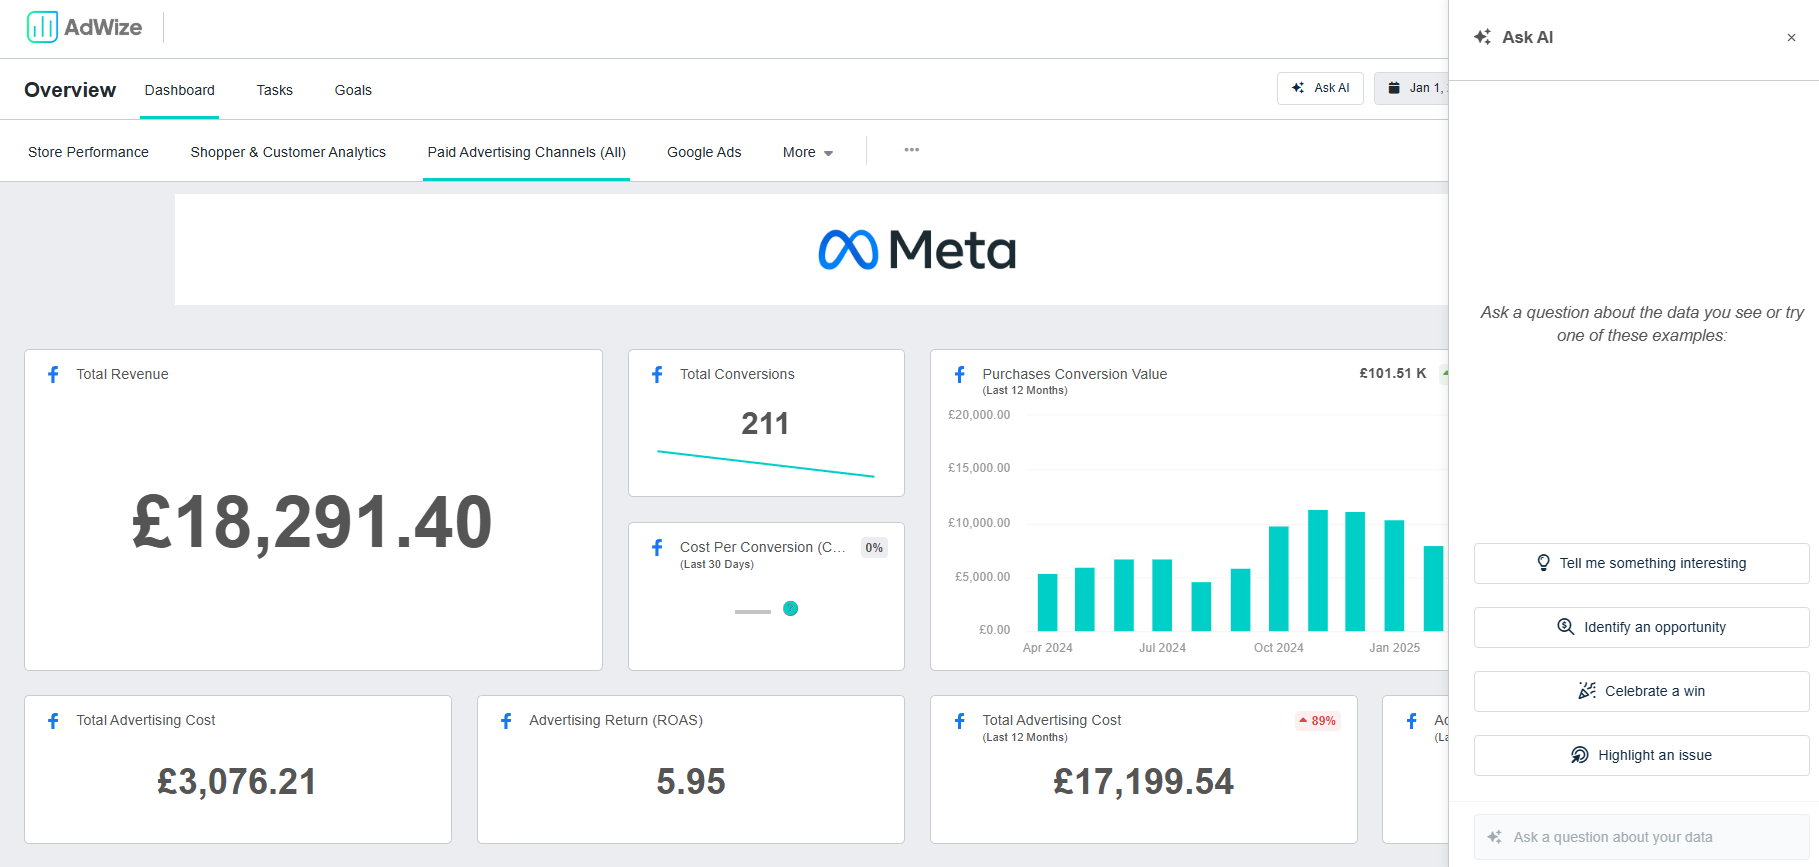
Task: Click the AdWize logo icon
Action: pyautogui.click(x=42, y=27)
